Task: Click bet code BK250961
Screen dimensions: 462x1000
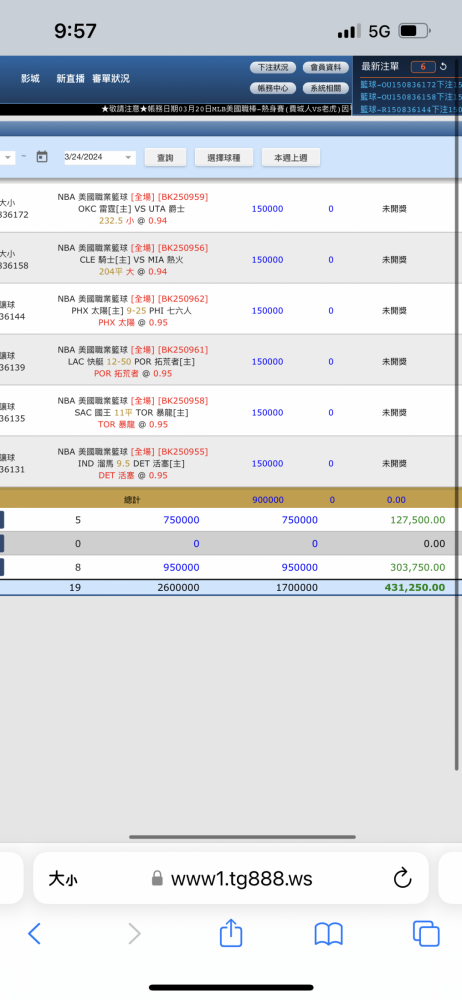Action: point(183,349)
